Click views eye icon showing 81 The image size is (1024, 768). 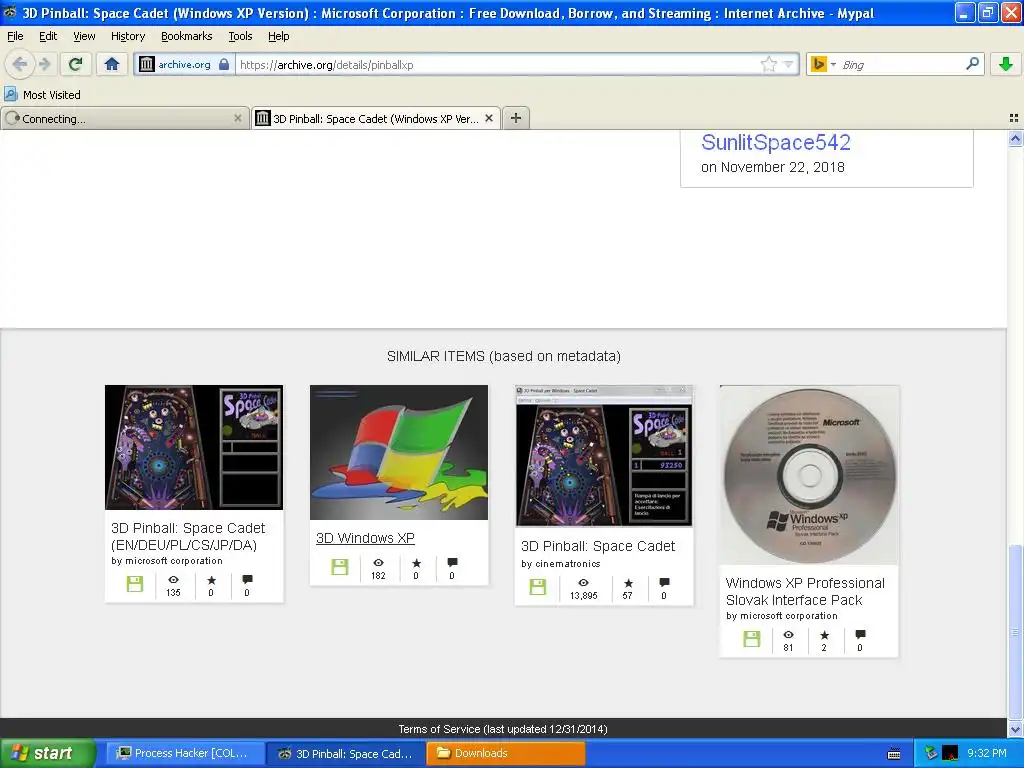pos(788,635)
